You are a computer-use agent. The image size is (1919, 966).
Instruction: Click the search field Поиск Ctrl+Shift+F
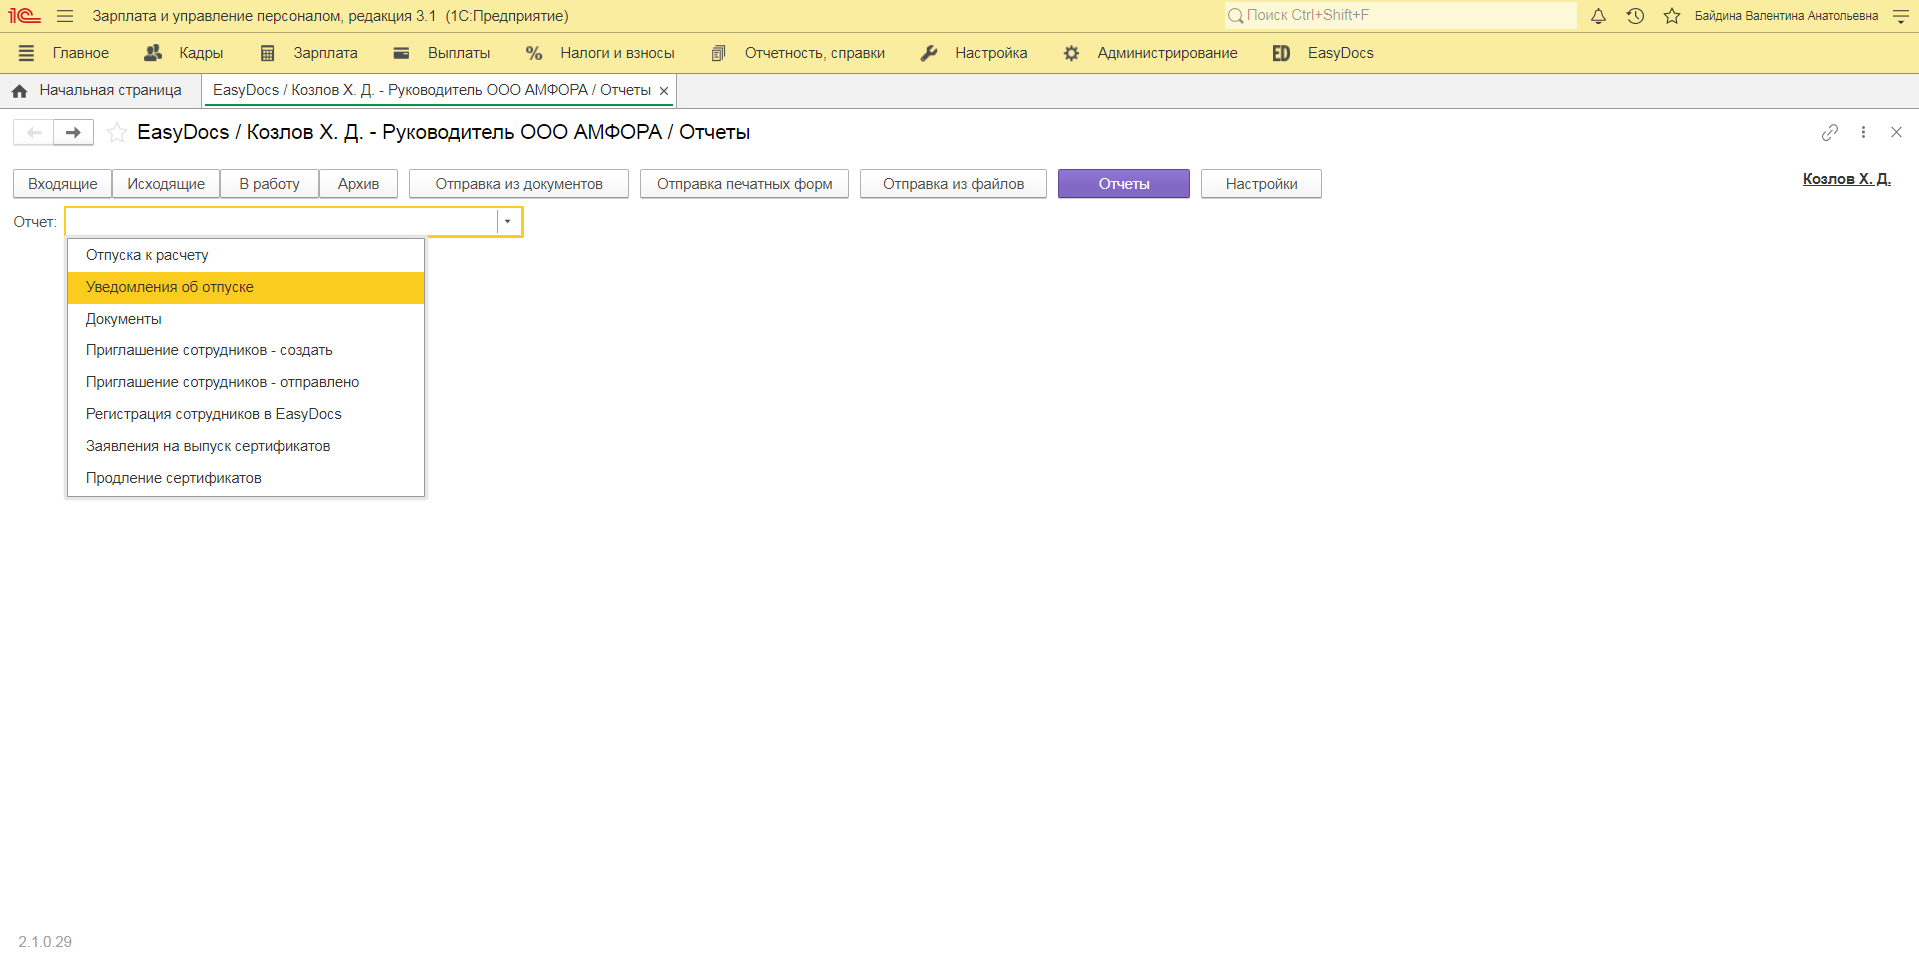[x=1400, y=16]
